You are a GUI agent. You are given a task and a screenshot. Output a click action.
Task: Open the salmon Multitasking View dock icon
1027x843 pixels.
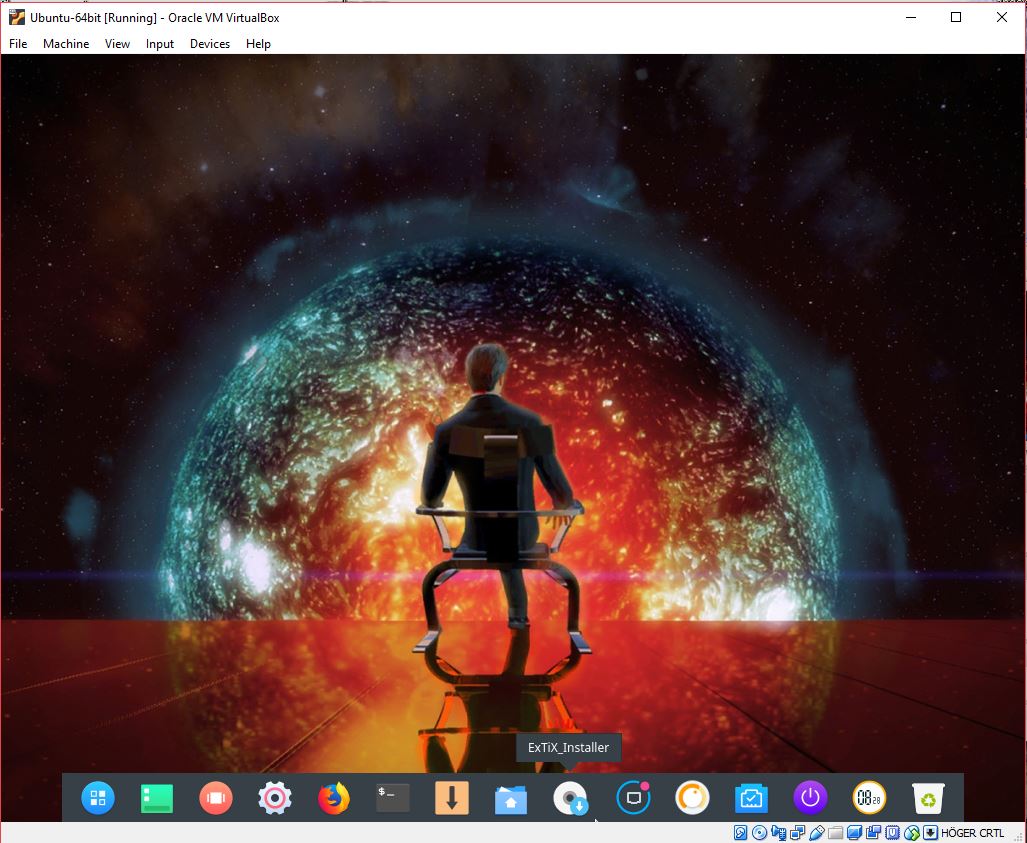[x=215, y=798]
